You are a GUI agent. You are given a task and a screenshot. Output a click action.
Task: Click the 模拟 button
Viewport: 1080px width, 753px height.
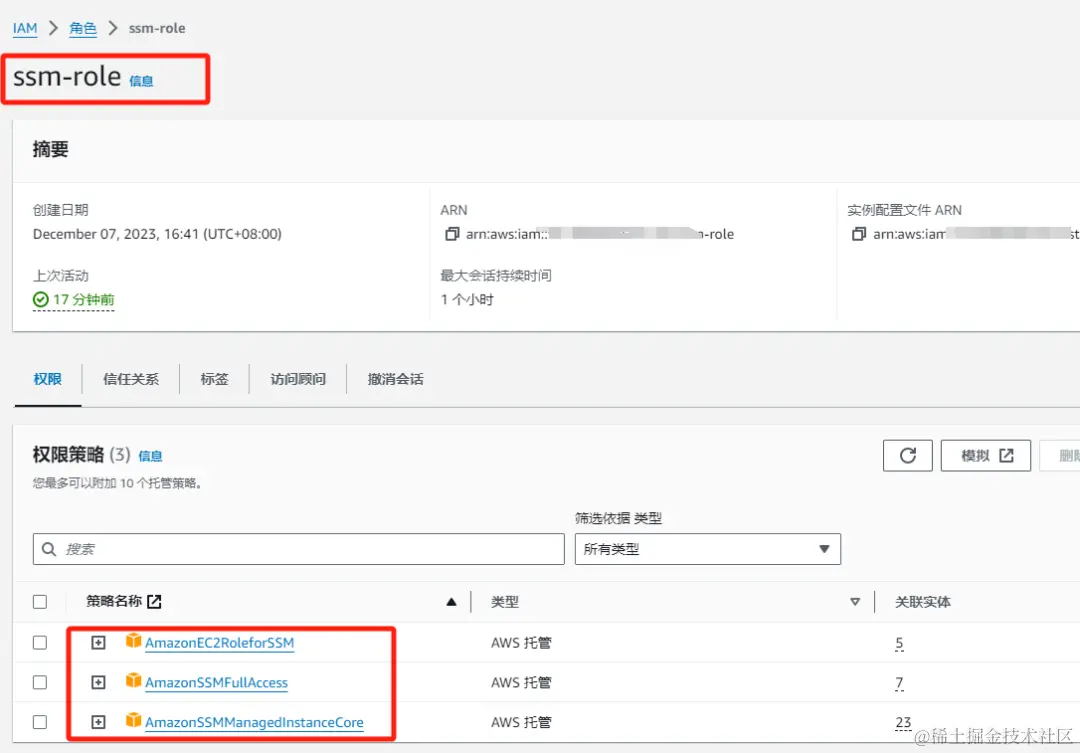point(986,455)
